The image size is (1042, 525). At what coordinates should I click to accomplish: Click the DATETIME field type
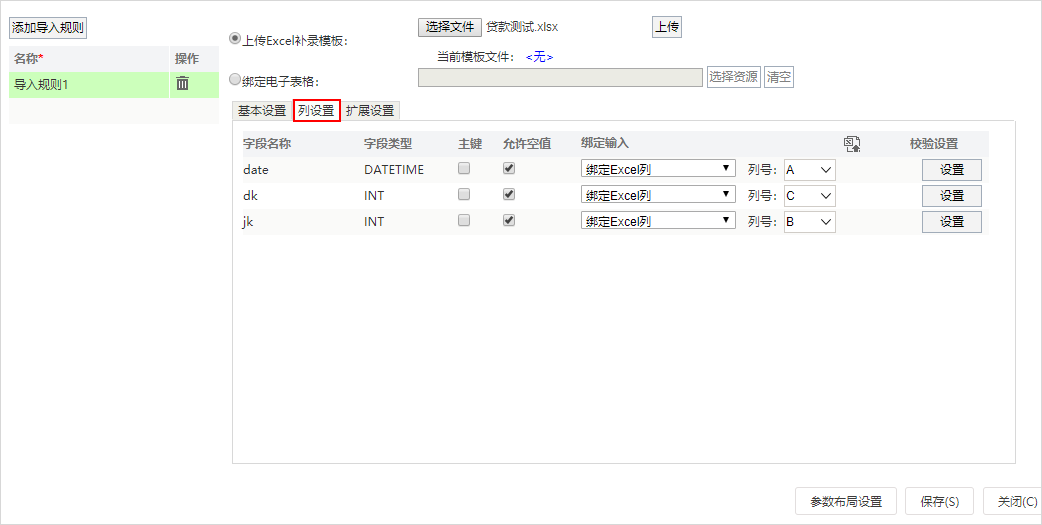(x=394, y=169)
